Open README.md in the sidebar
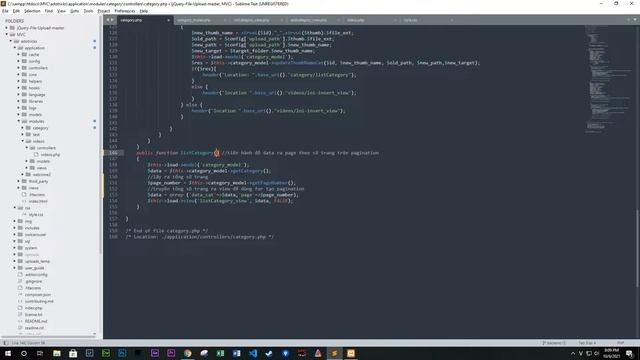 coord(36,321)
